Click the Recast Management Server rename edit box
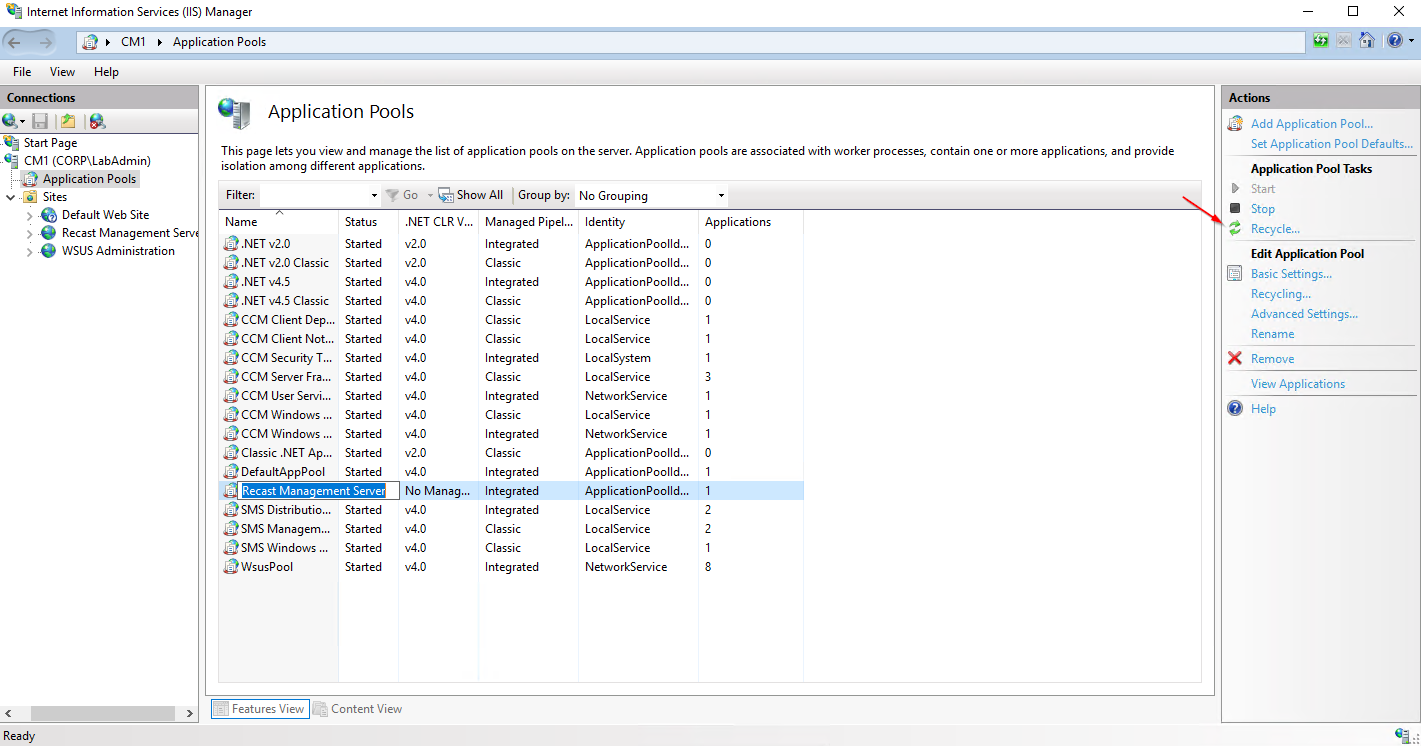 point(319,491)
